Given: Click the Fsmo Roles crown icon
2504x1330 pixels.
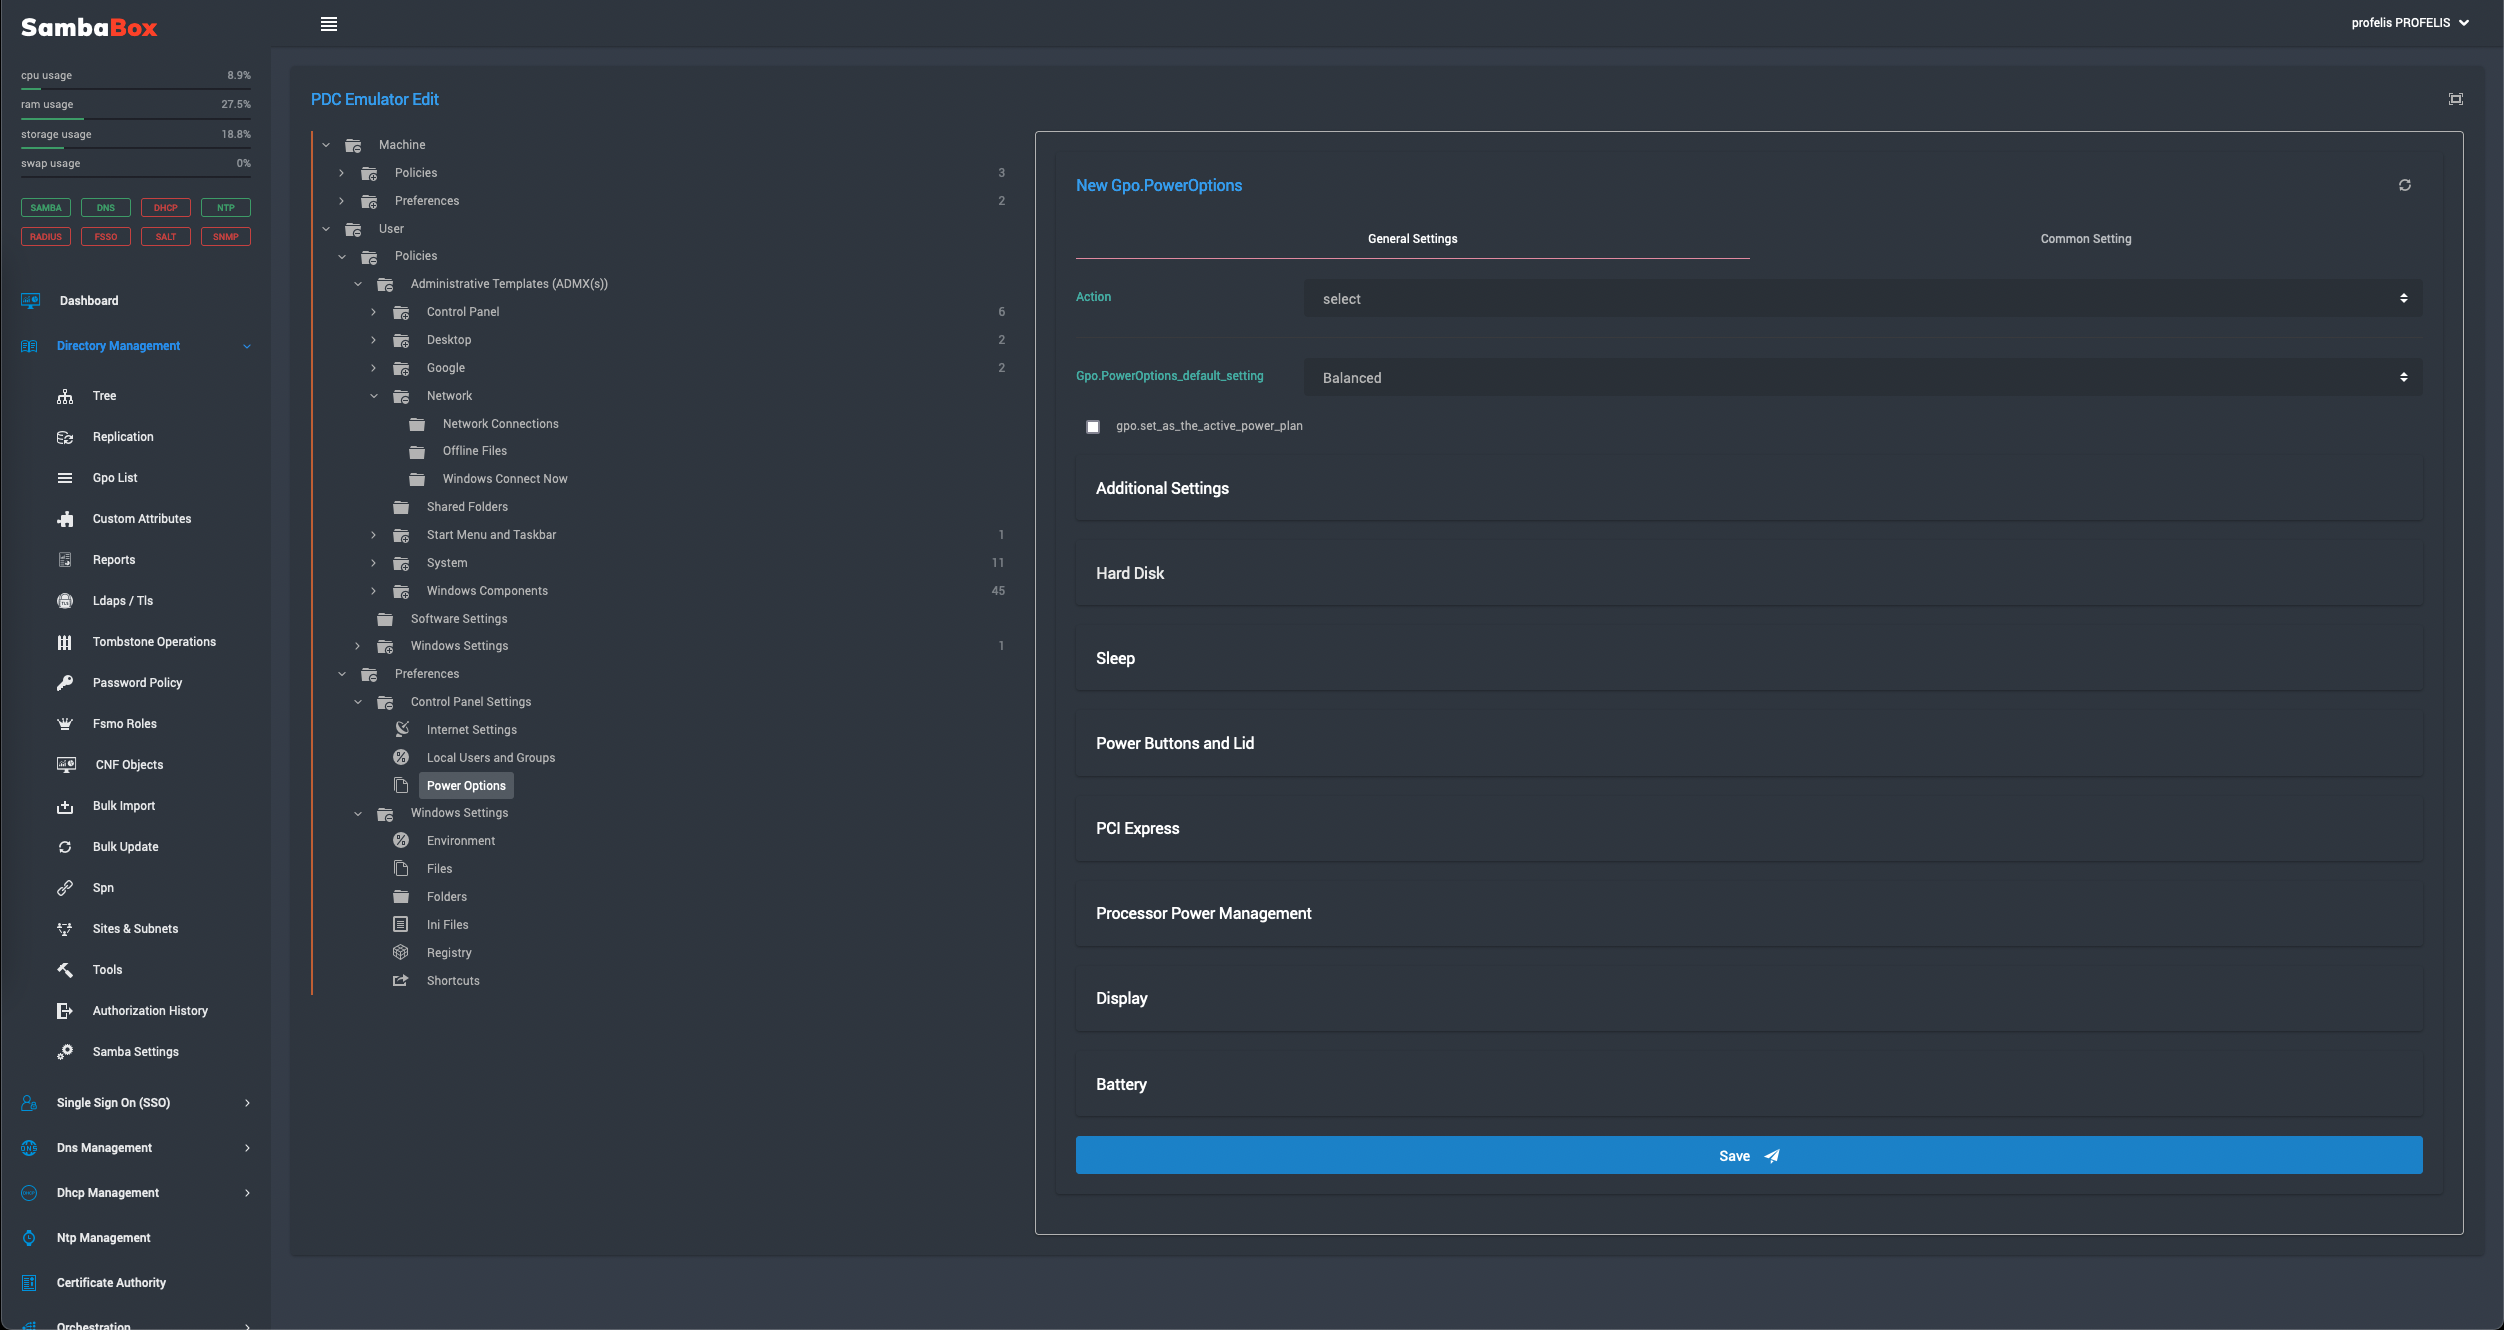Looking at the screenshot, I should (x=65, y=724).
